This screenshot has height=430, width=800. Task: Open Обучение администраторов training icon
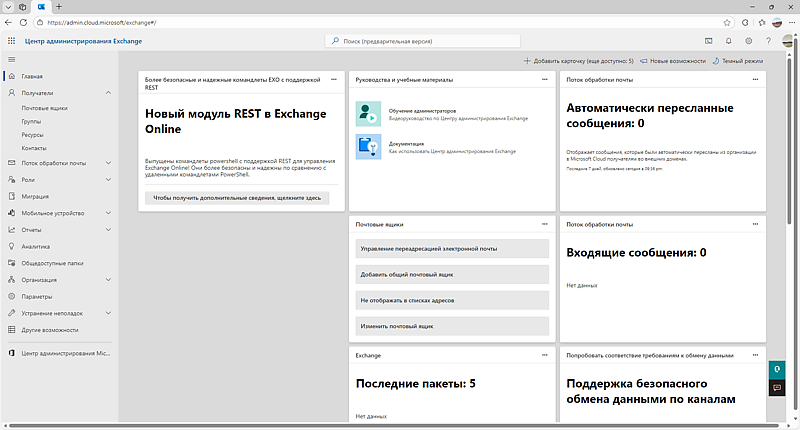click(x=368, y=114)
